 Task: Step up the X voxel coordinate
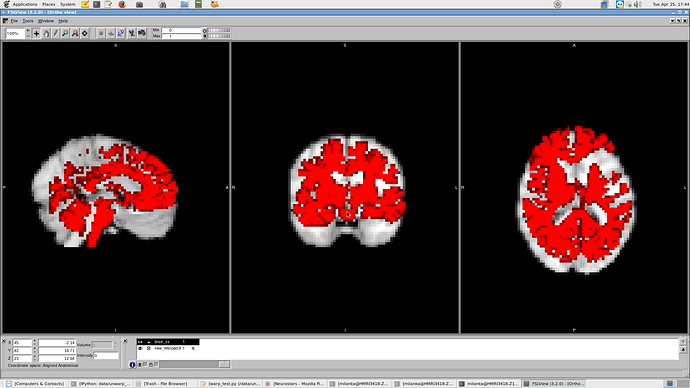click(35, 341)
